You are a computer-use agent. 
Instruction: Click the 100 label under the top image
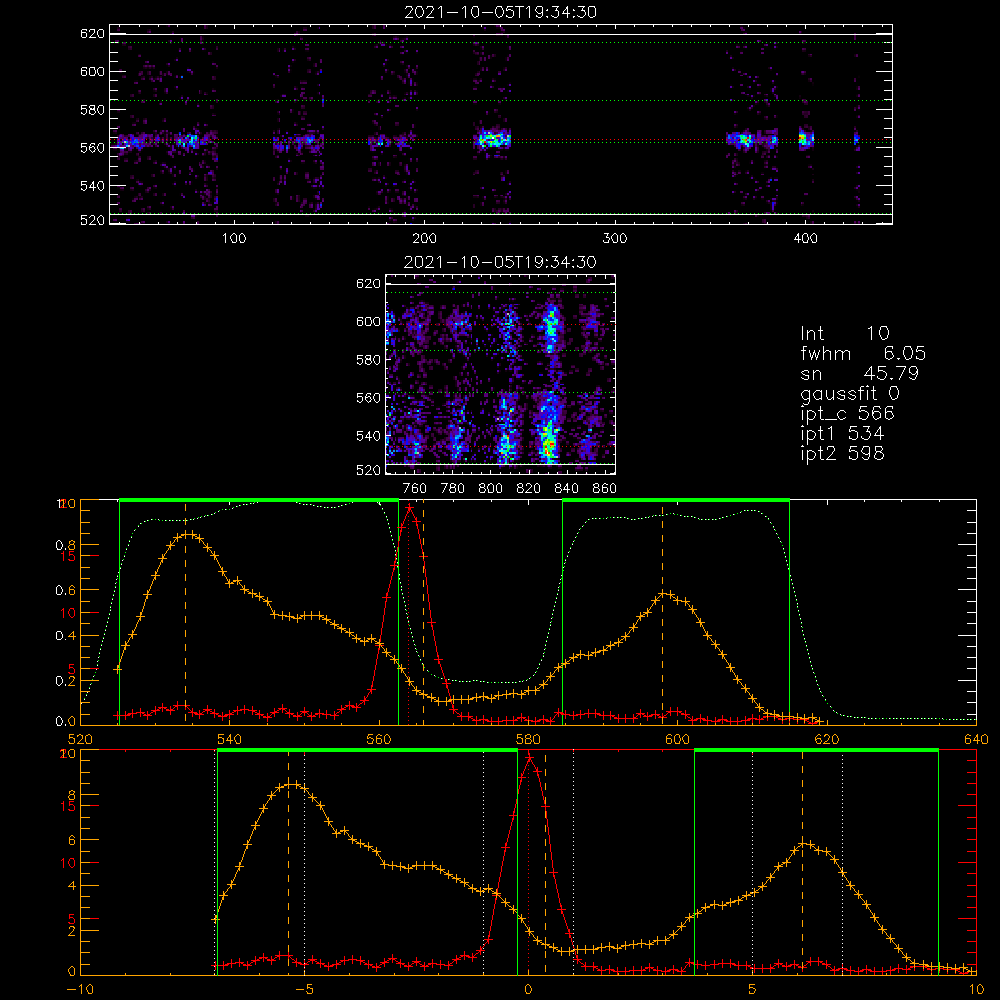(234, 239)
